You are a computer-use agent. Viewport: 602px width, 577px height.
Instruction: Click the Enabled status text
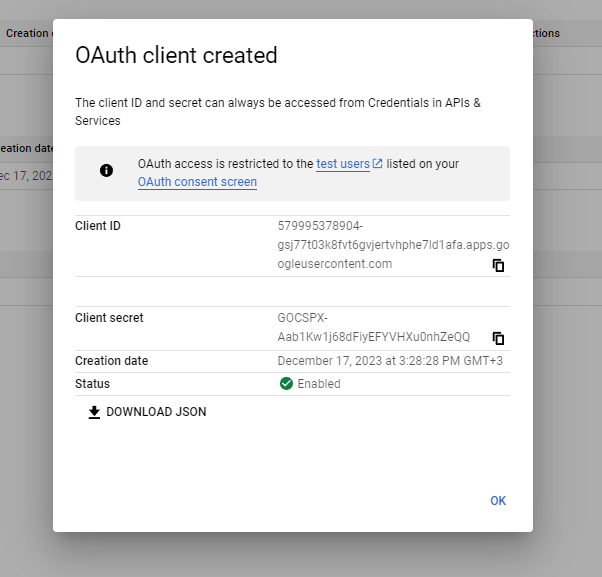click(319, 384)
